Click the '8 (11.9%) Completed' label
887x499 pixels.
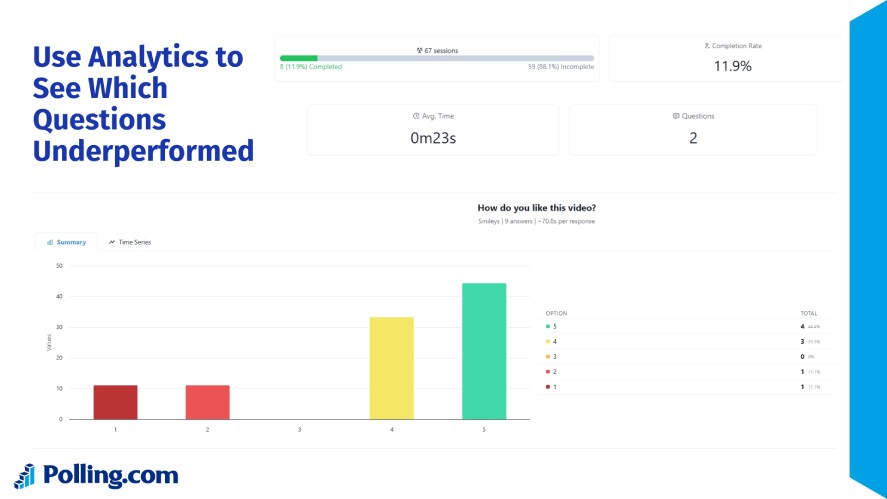click(311, 67)
